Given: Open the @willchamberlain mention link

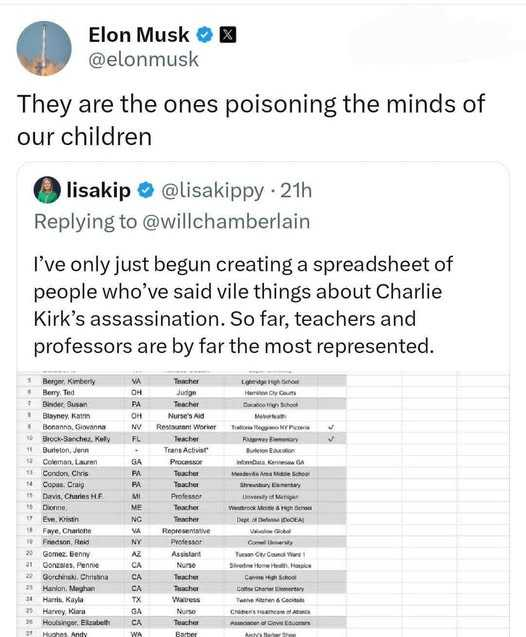Looking at the screenshot, I should click(x=226, y=221).
